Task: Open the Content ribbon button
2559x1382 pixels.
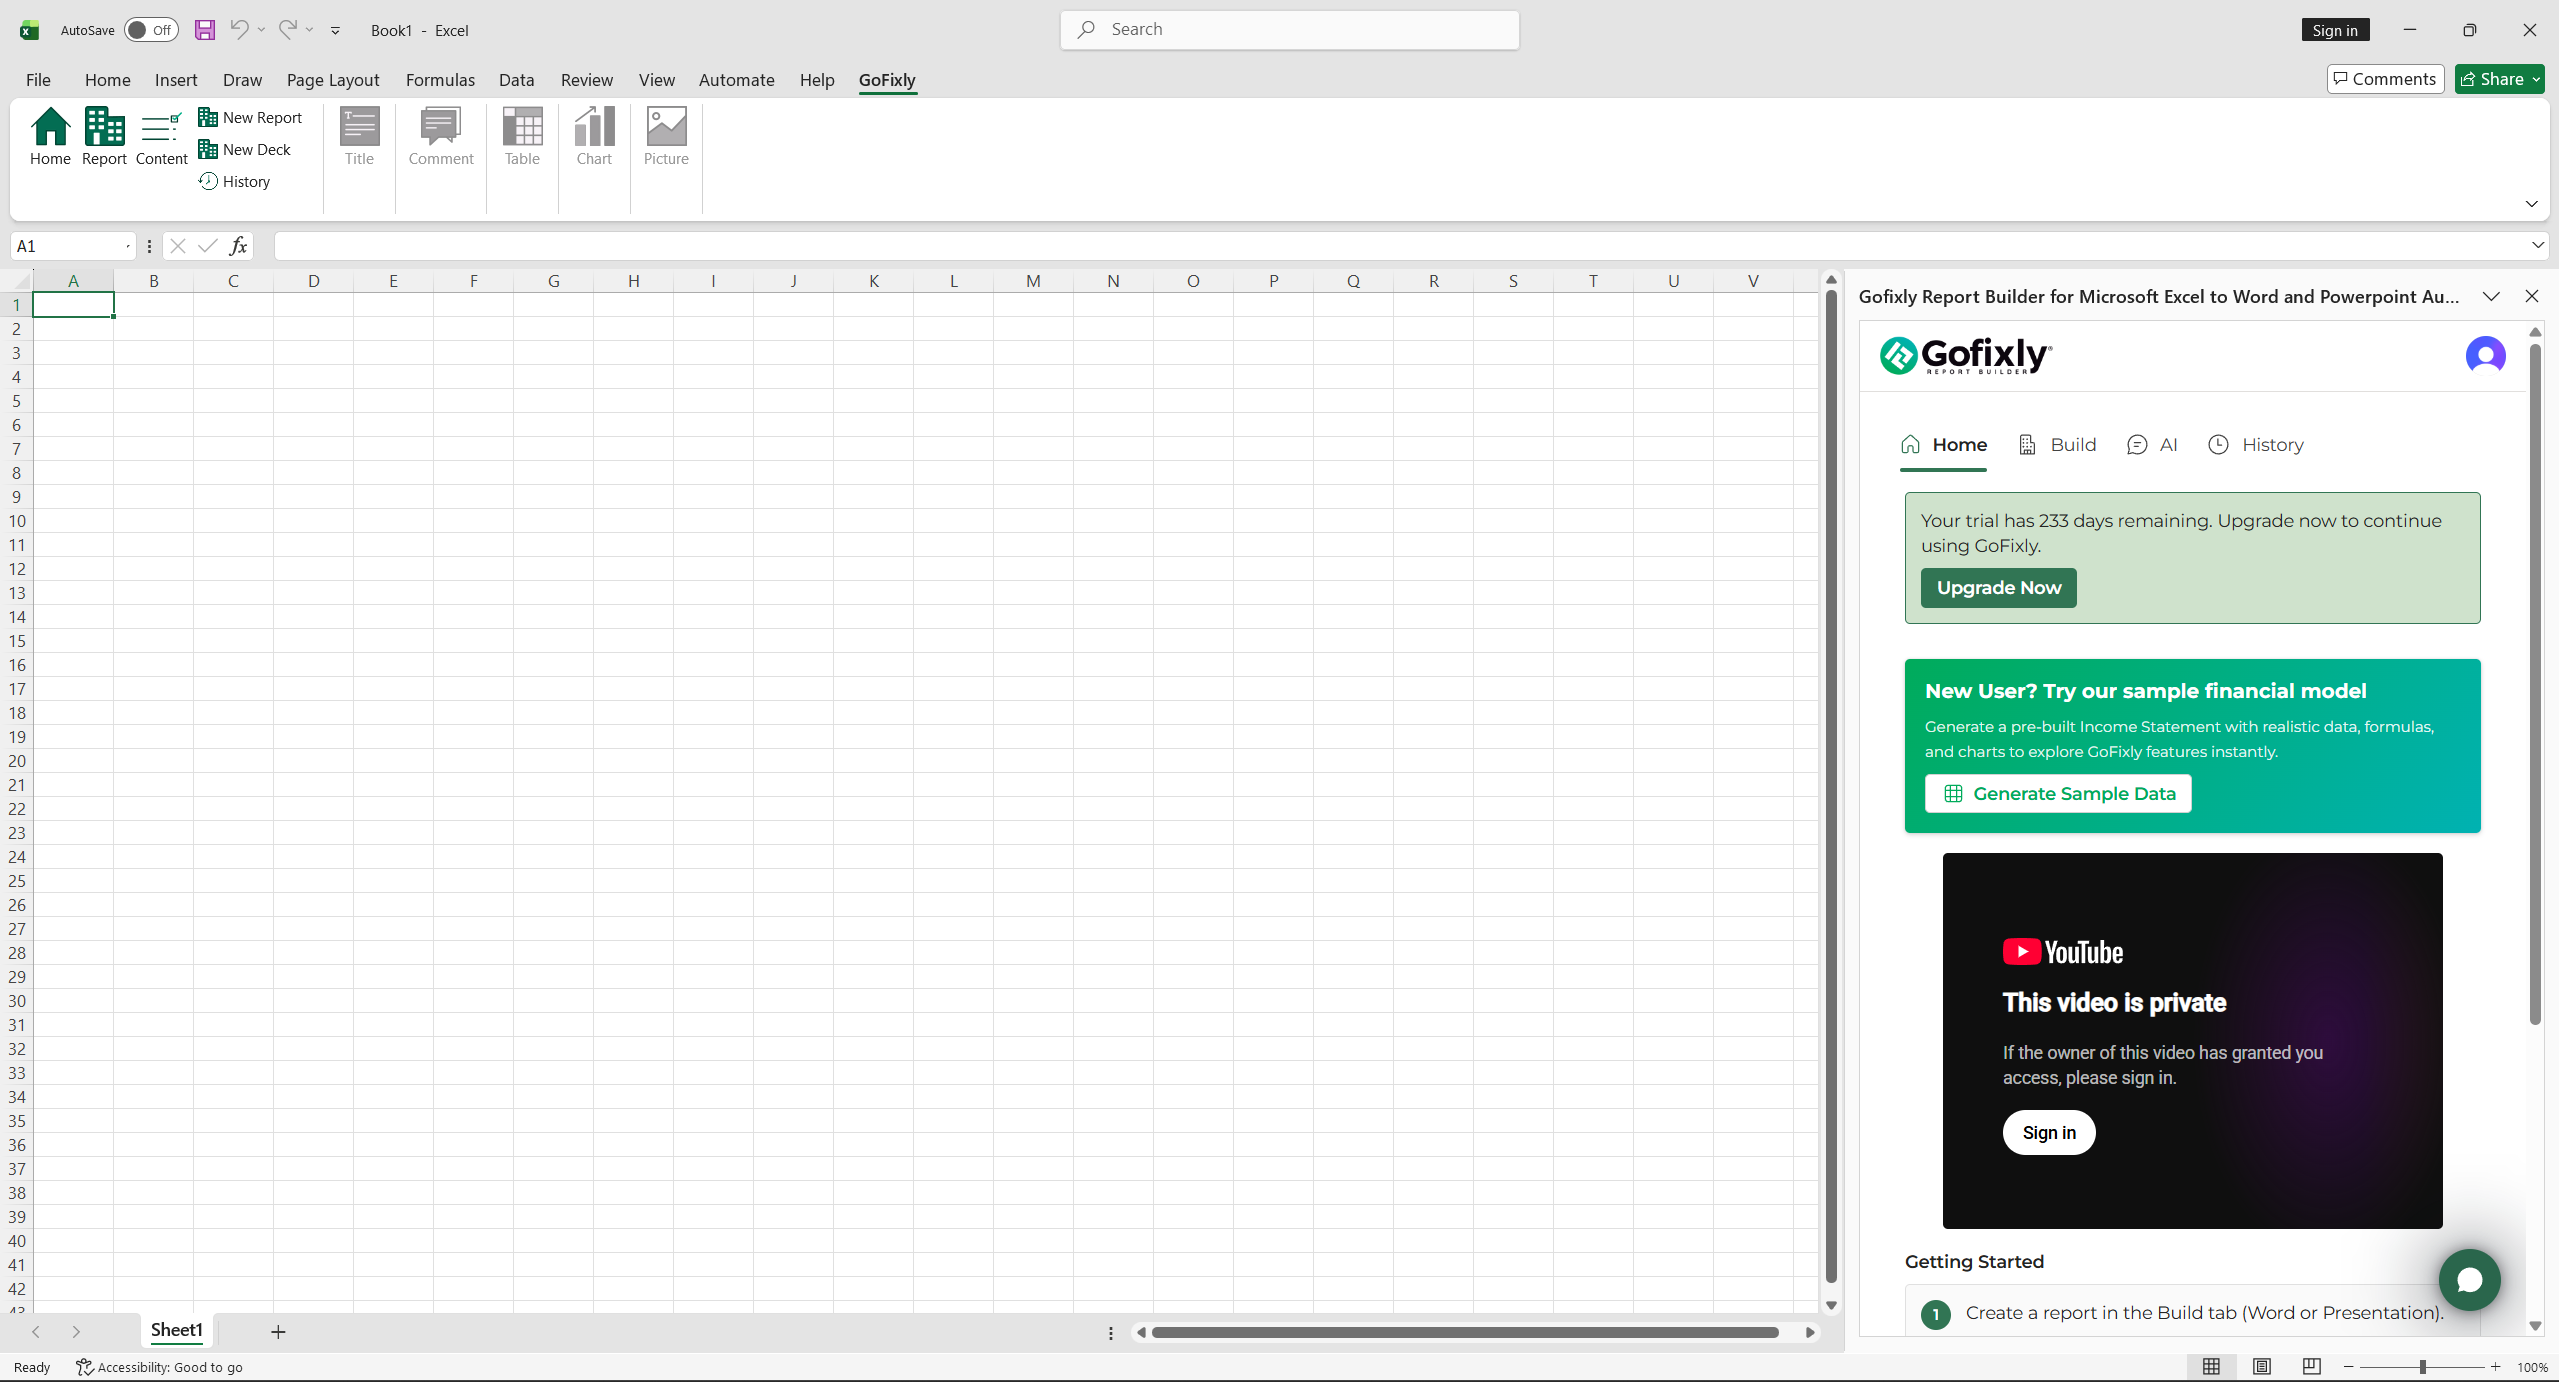Action: point(161,136)
